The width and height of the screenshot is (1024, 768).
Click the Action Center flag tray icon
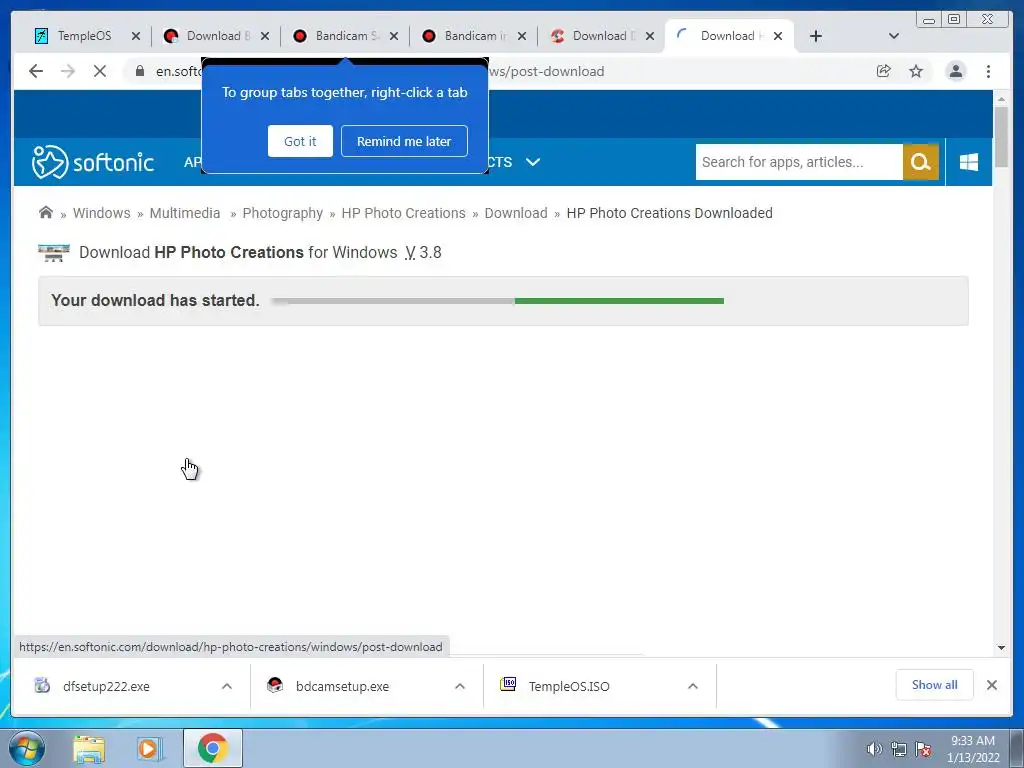click(923, 749)
